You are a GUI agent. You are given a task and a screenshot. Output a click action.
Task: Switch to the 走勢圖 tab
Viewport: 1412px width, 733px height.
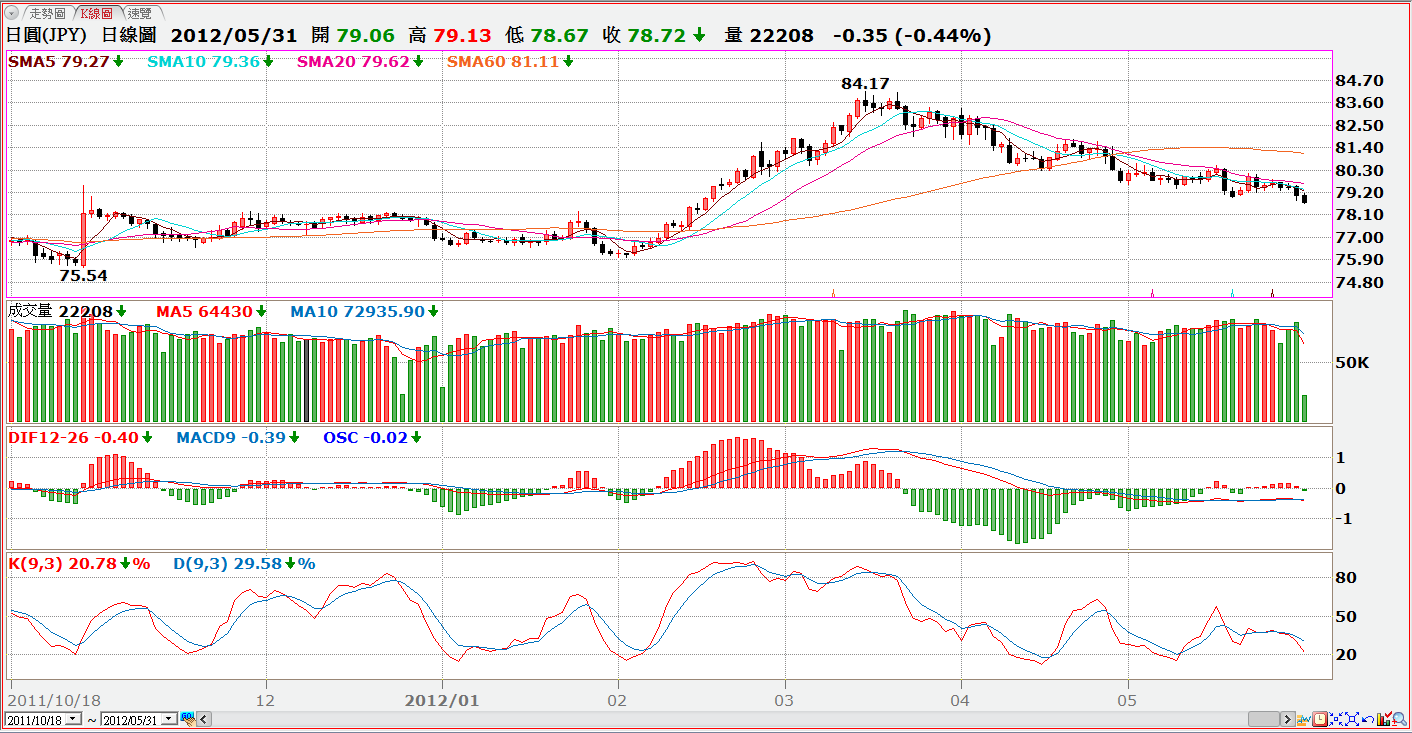tap(46, 14)
